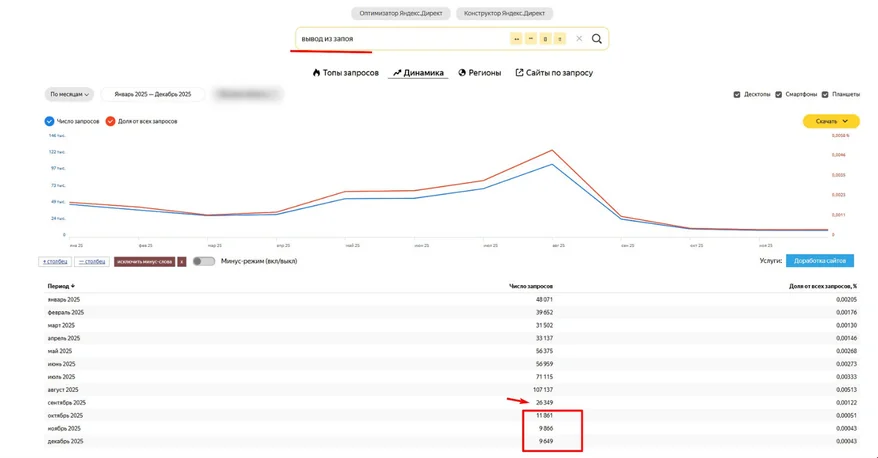
Task: Open the 'Конструктор Яндекс.Директ' button
Action: point(505,13)
